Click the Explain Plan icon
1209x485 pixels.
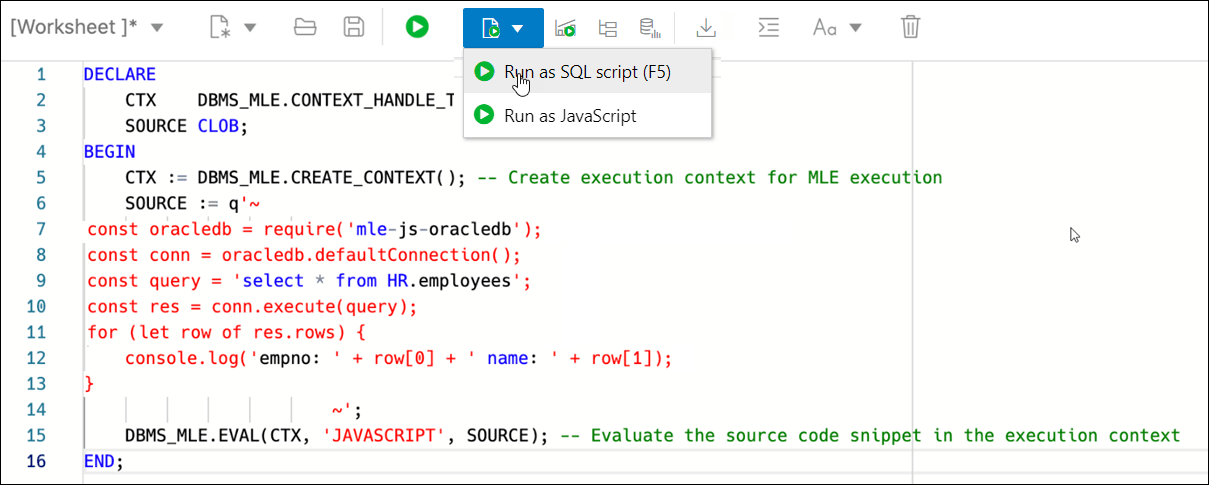tap(607, 28)
